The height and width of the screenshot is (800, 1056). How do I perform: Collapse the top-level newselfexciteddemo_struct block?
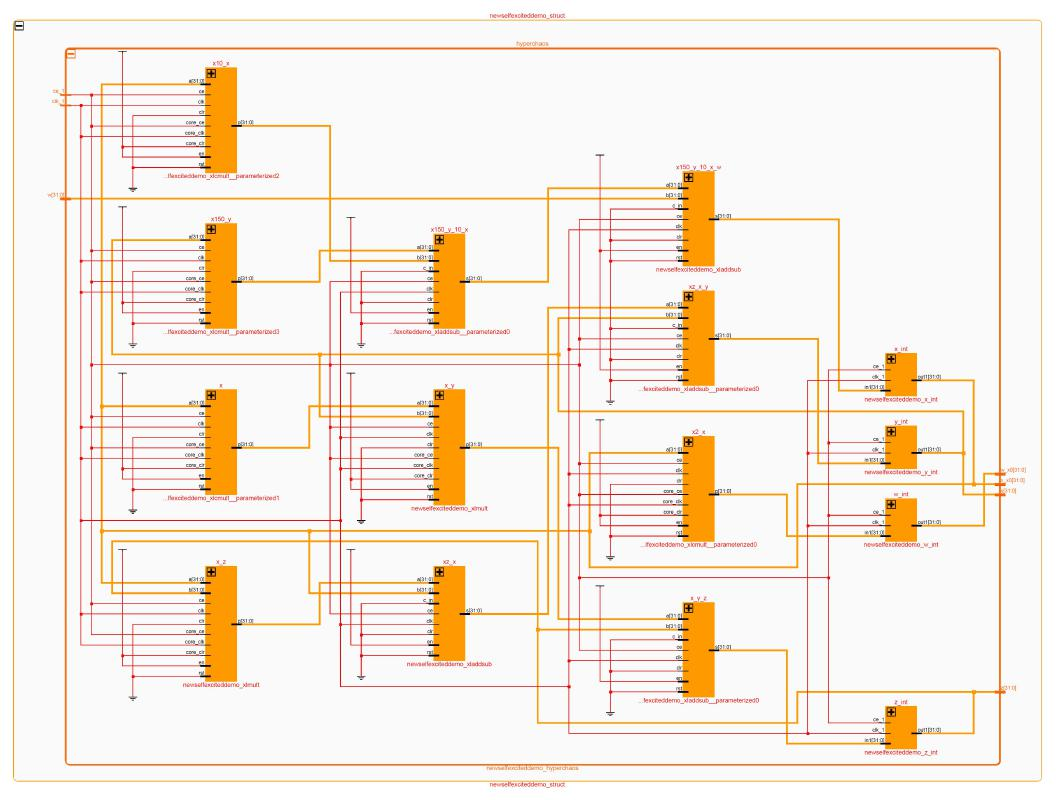click(19, 25)
